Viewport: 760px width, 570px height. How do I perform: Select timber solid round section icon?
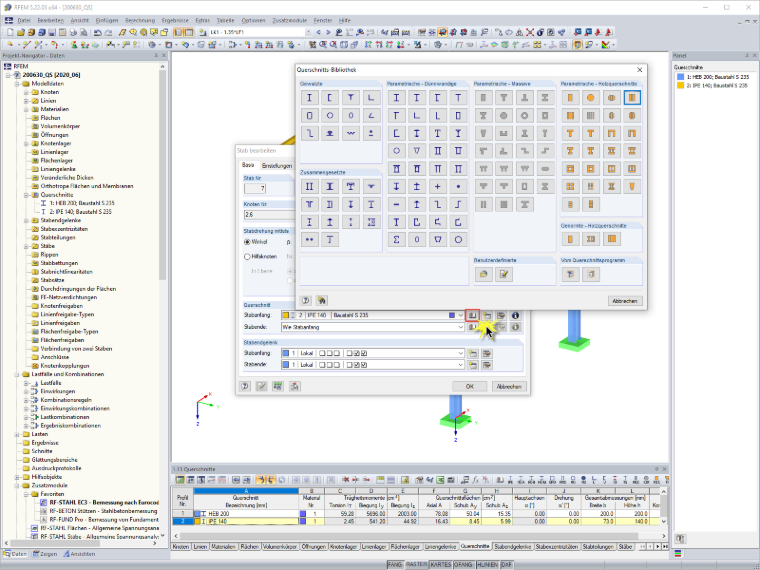(591, 98)
